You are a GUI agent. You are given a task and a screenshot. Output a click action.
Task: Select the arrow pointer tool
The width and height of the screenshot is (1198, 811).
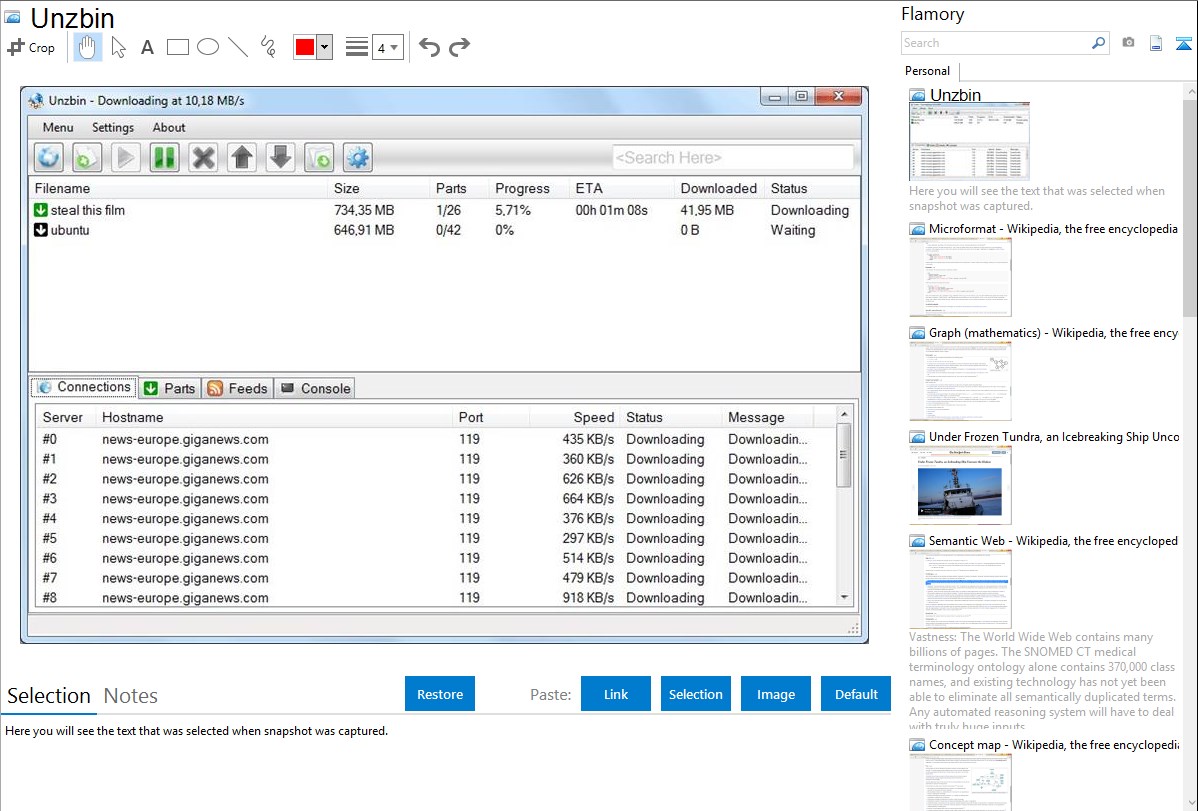click(118, 47)
